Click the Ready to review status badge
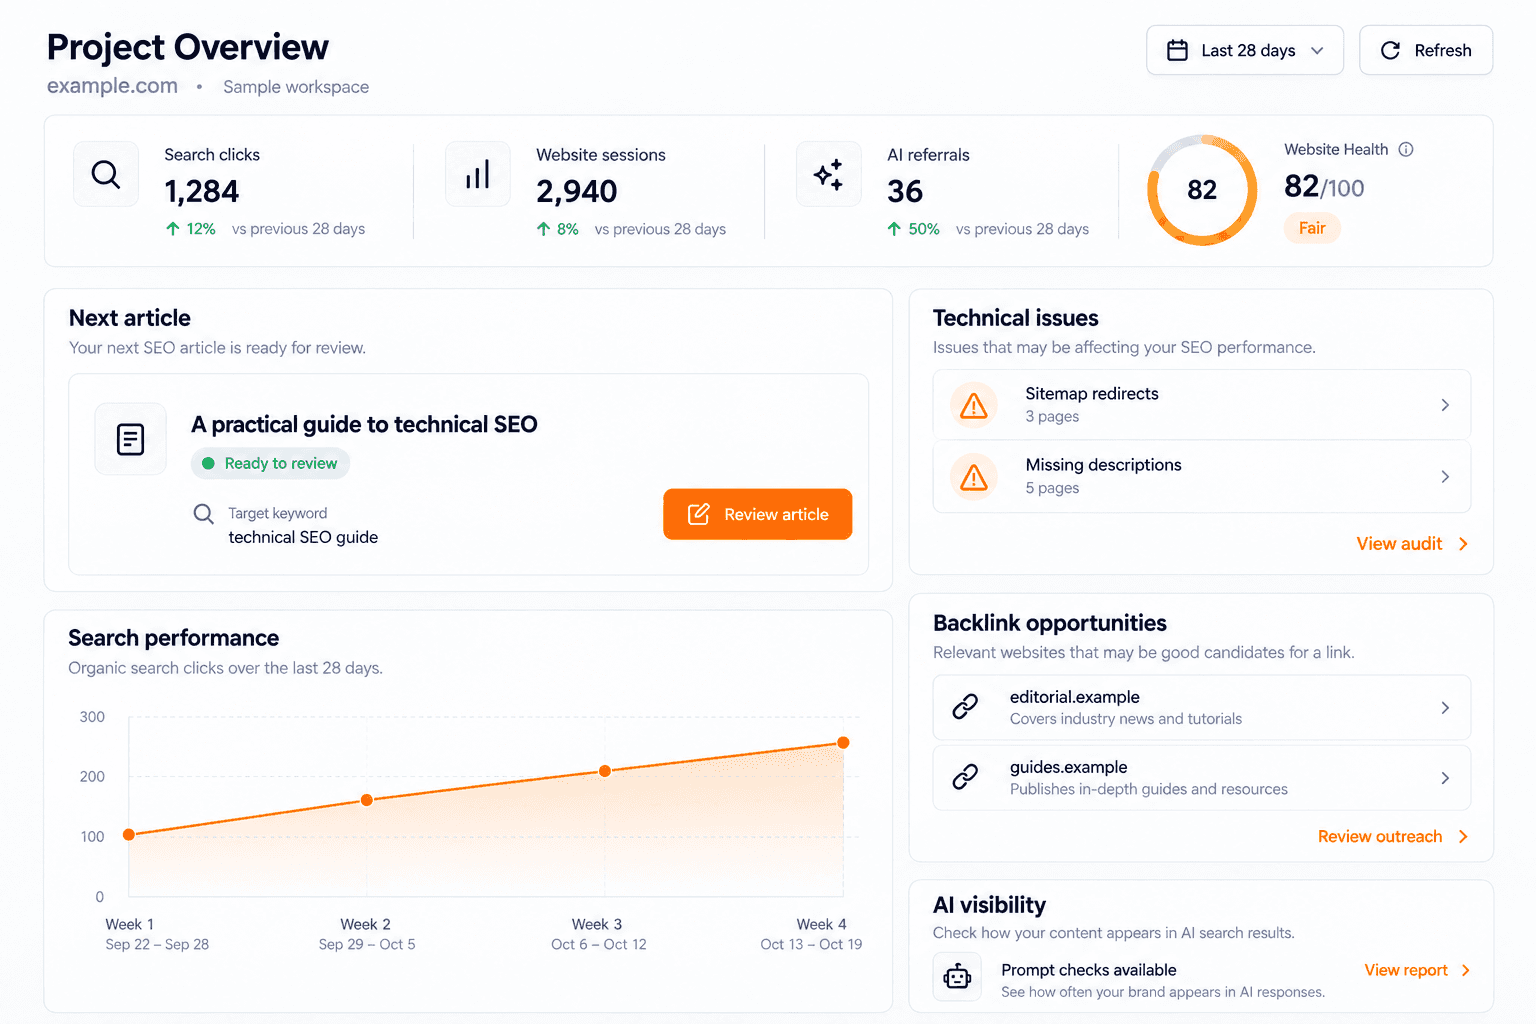The height and width of the screenshot is (1024, 1536). [x=270, y=463]
